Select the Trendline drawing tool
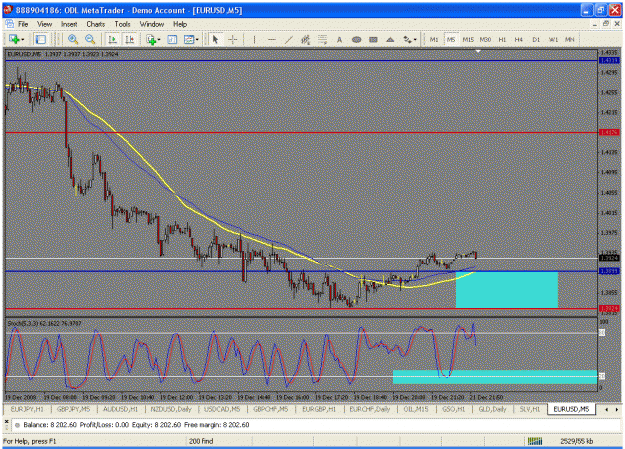This screenshot has height=449, width=625. coord(289,39)
